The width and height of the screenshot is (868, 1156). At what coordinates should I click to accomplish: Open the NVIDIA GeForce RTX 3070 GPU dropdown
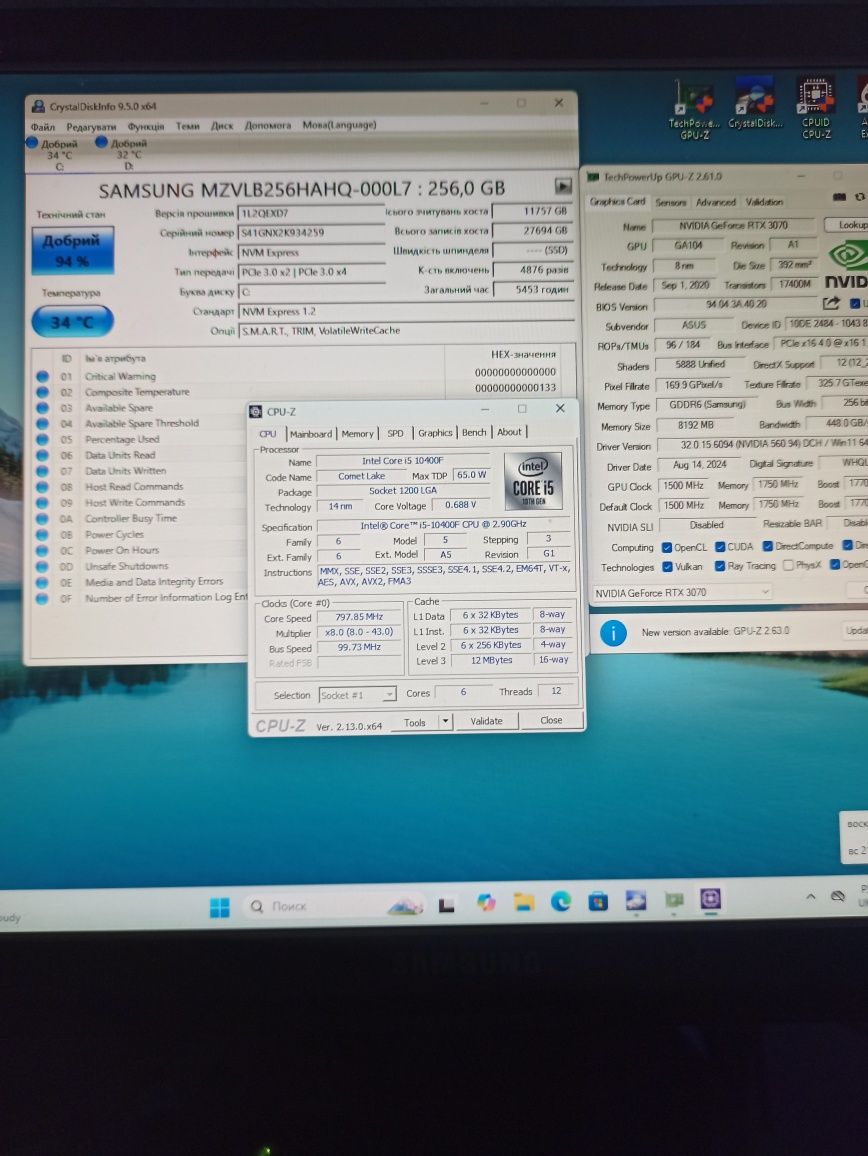tap(682, 593)
